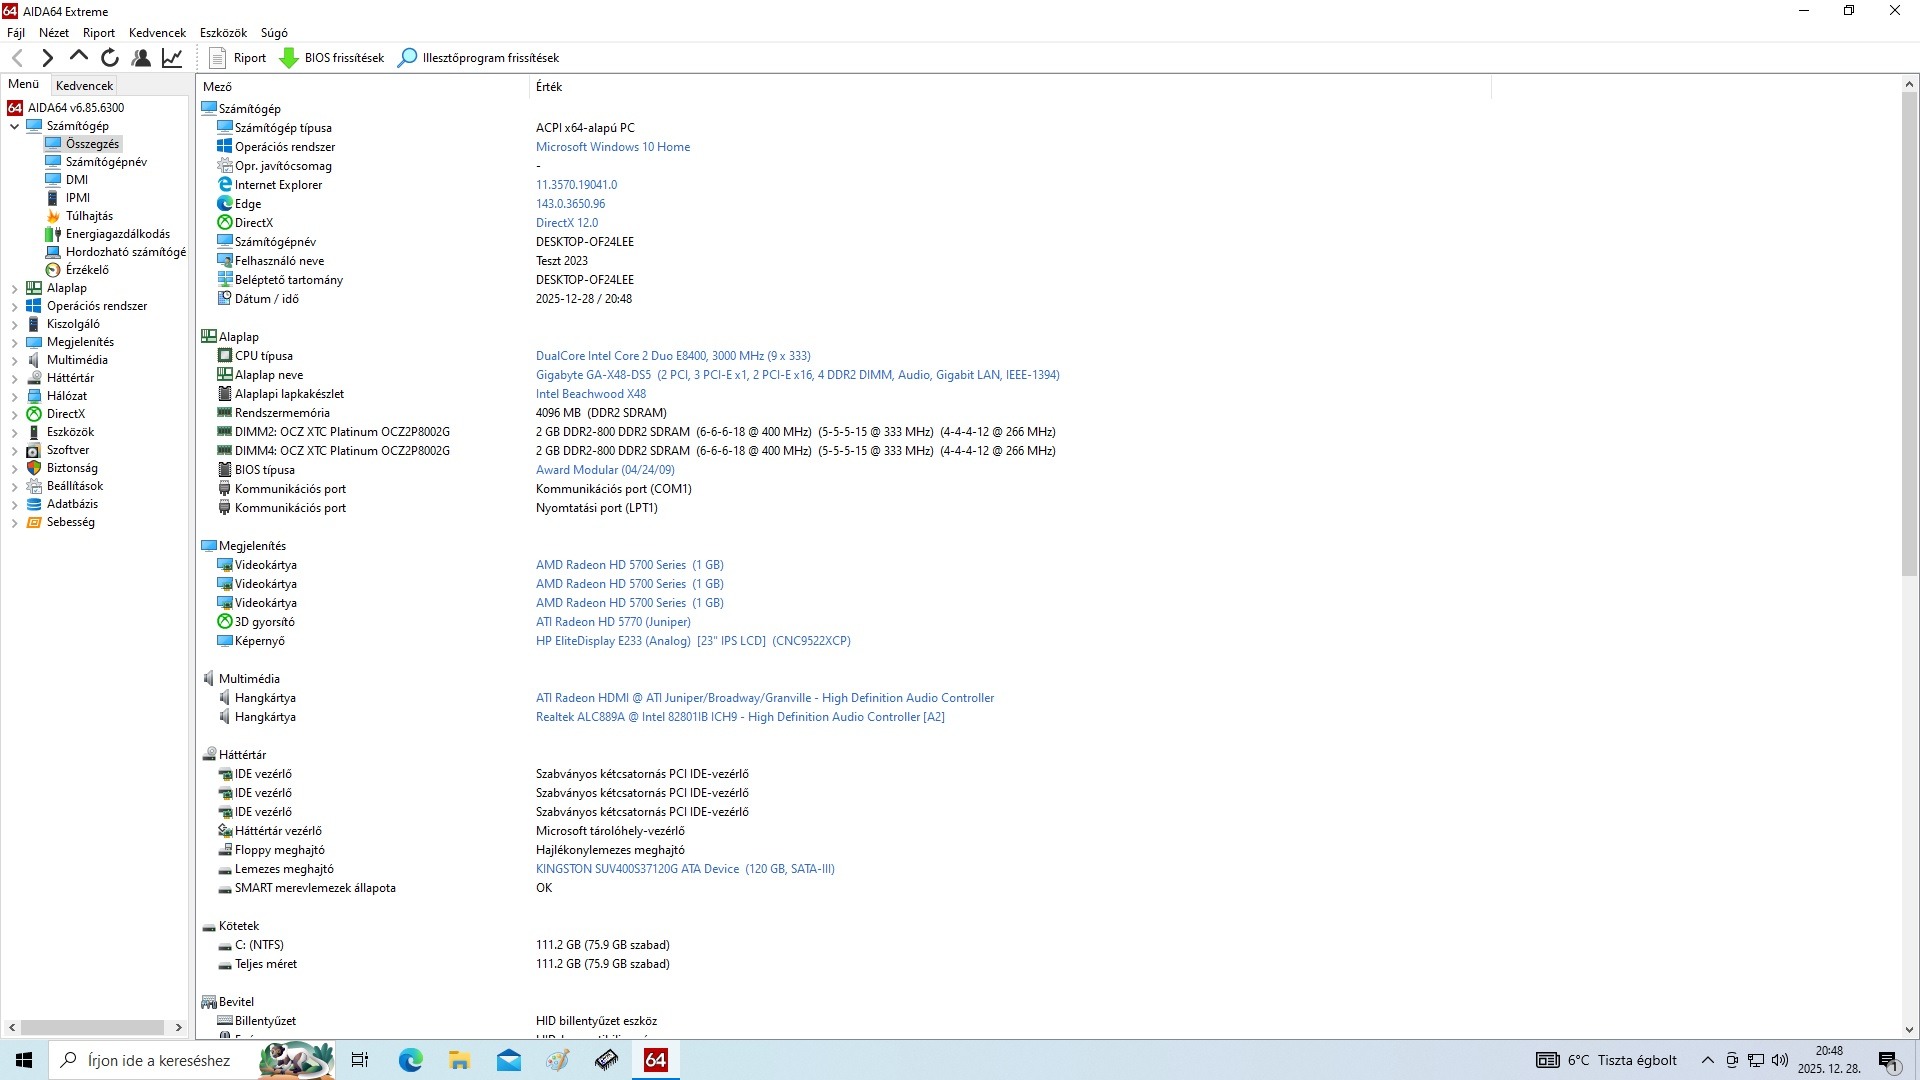Open the Riport toolbar button
This screenshot has width=1920, height=1080.
238,58
